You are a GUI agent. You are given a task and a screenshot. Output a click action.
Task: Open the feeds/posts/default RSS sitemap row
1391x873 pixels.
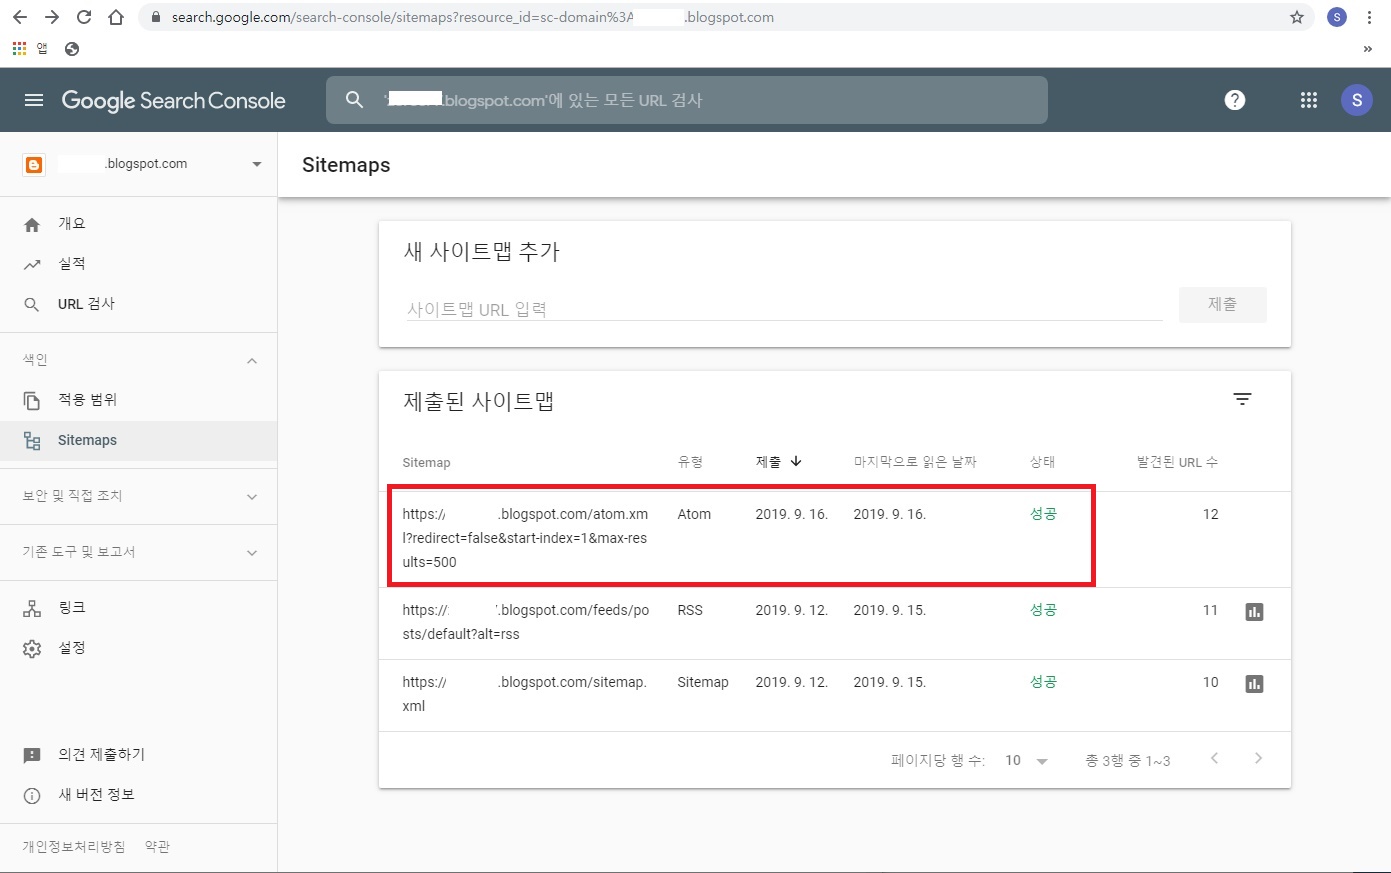[x=835, y=623]
